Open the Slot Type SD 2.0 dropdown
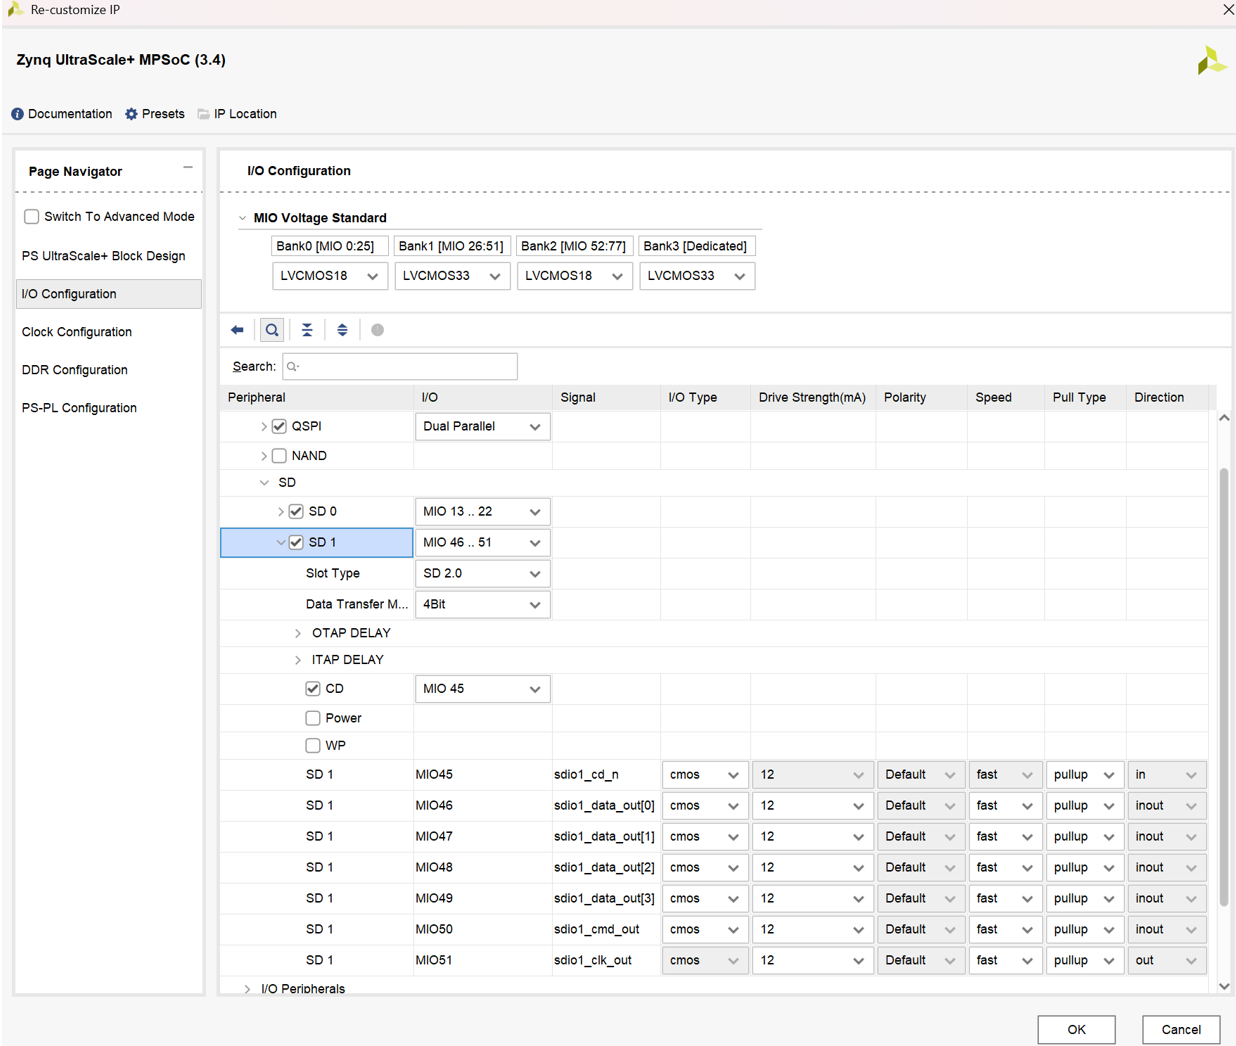The image size is (1236, 1046). [482, 574]
